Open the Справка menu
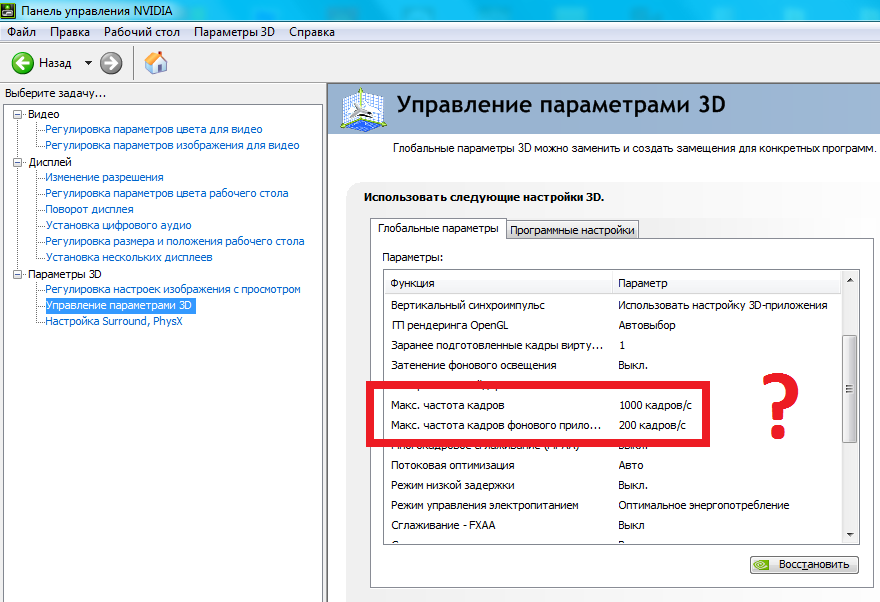Image resolution: width=880 pixels, height=602 pixels. [311, 32]
